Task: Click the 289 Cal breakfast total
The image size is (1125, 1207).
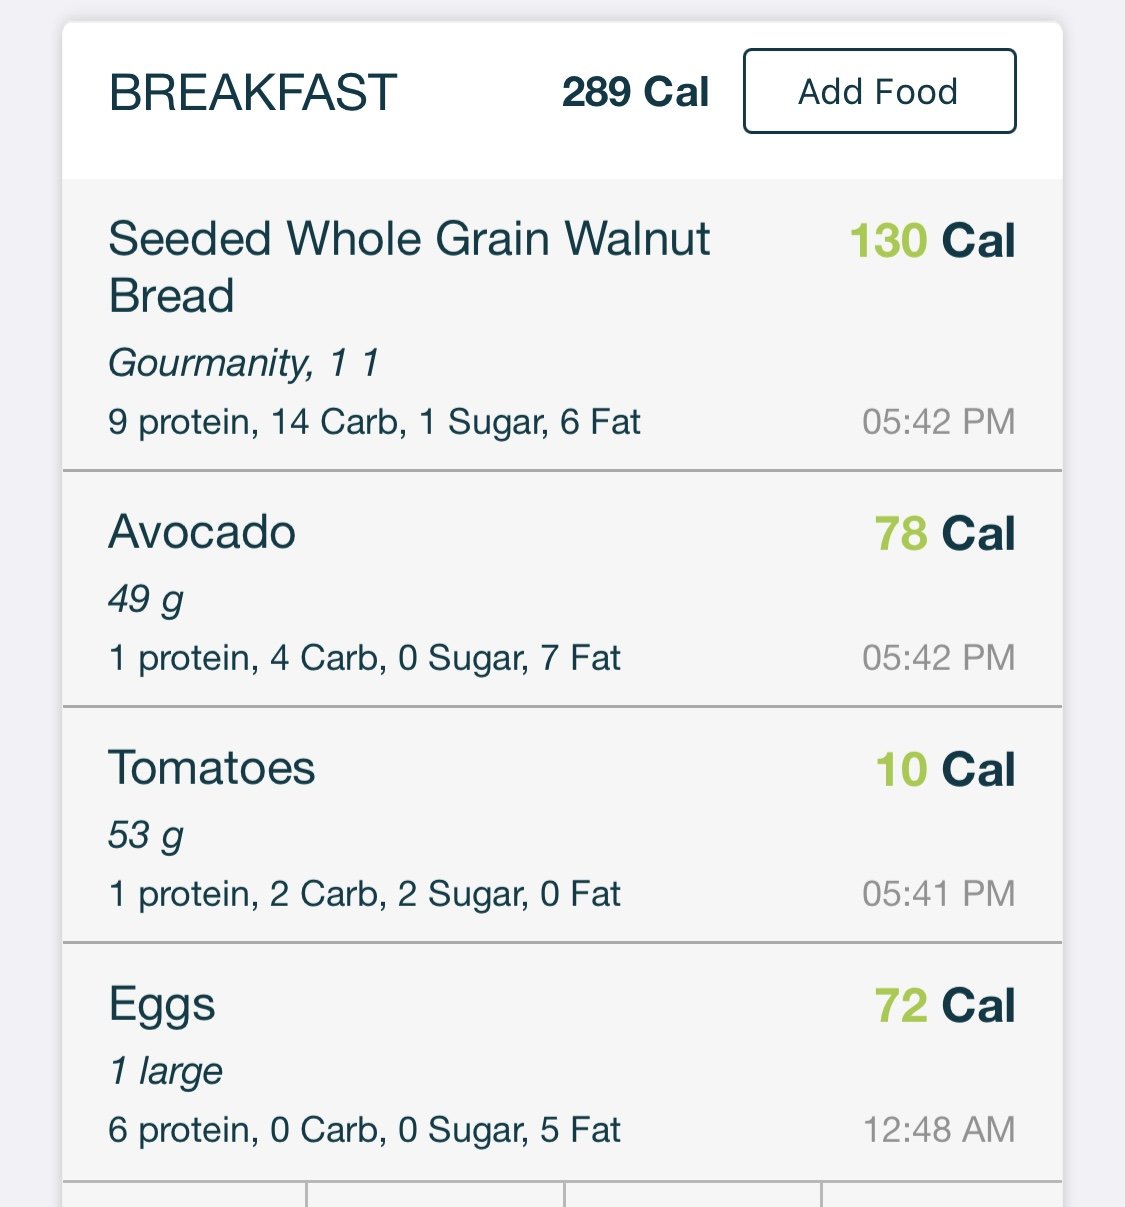Action: pos(635,92)
